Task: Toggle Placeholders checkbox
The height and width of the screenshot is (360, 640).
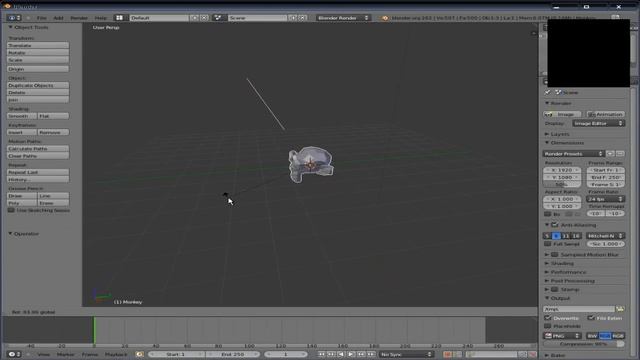Action: tap(548, 326)
